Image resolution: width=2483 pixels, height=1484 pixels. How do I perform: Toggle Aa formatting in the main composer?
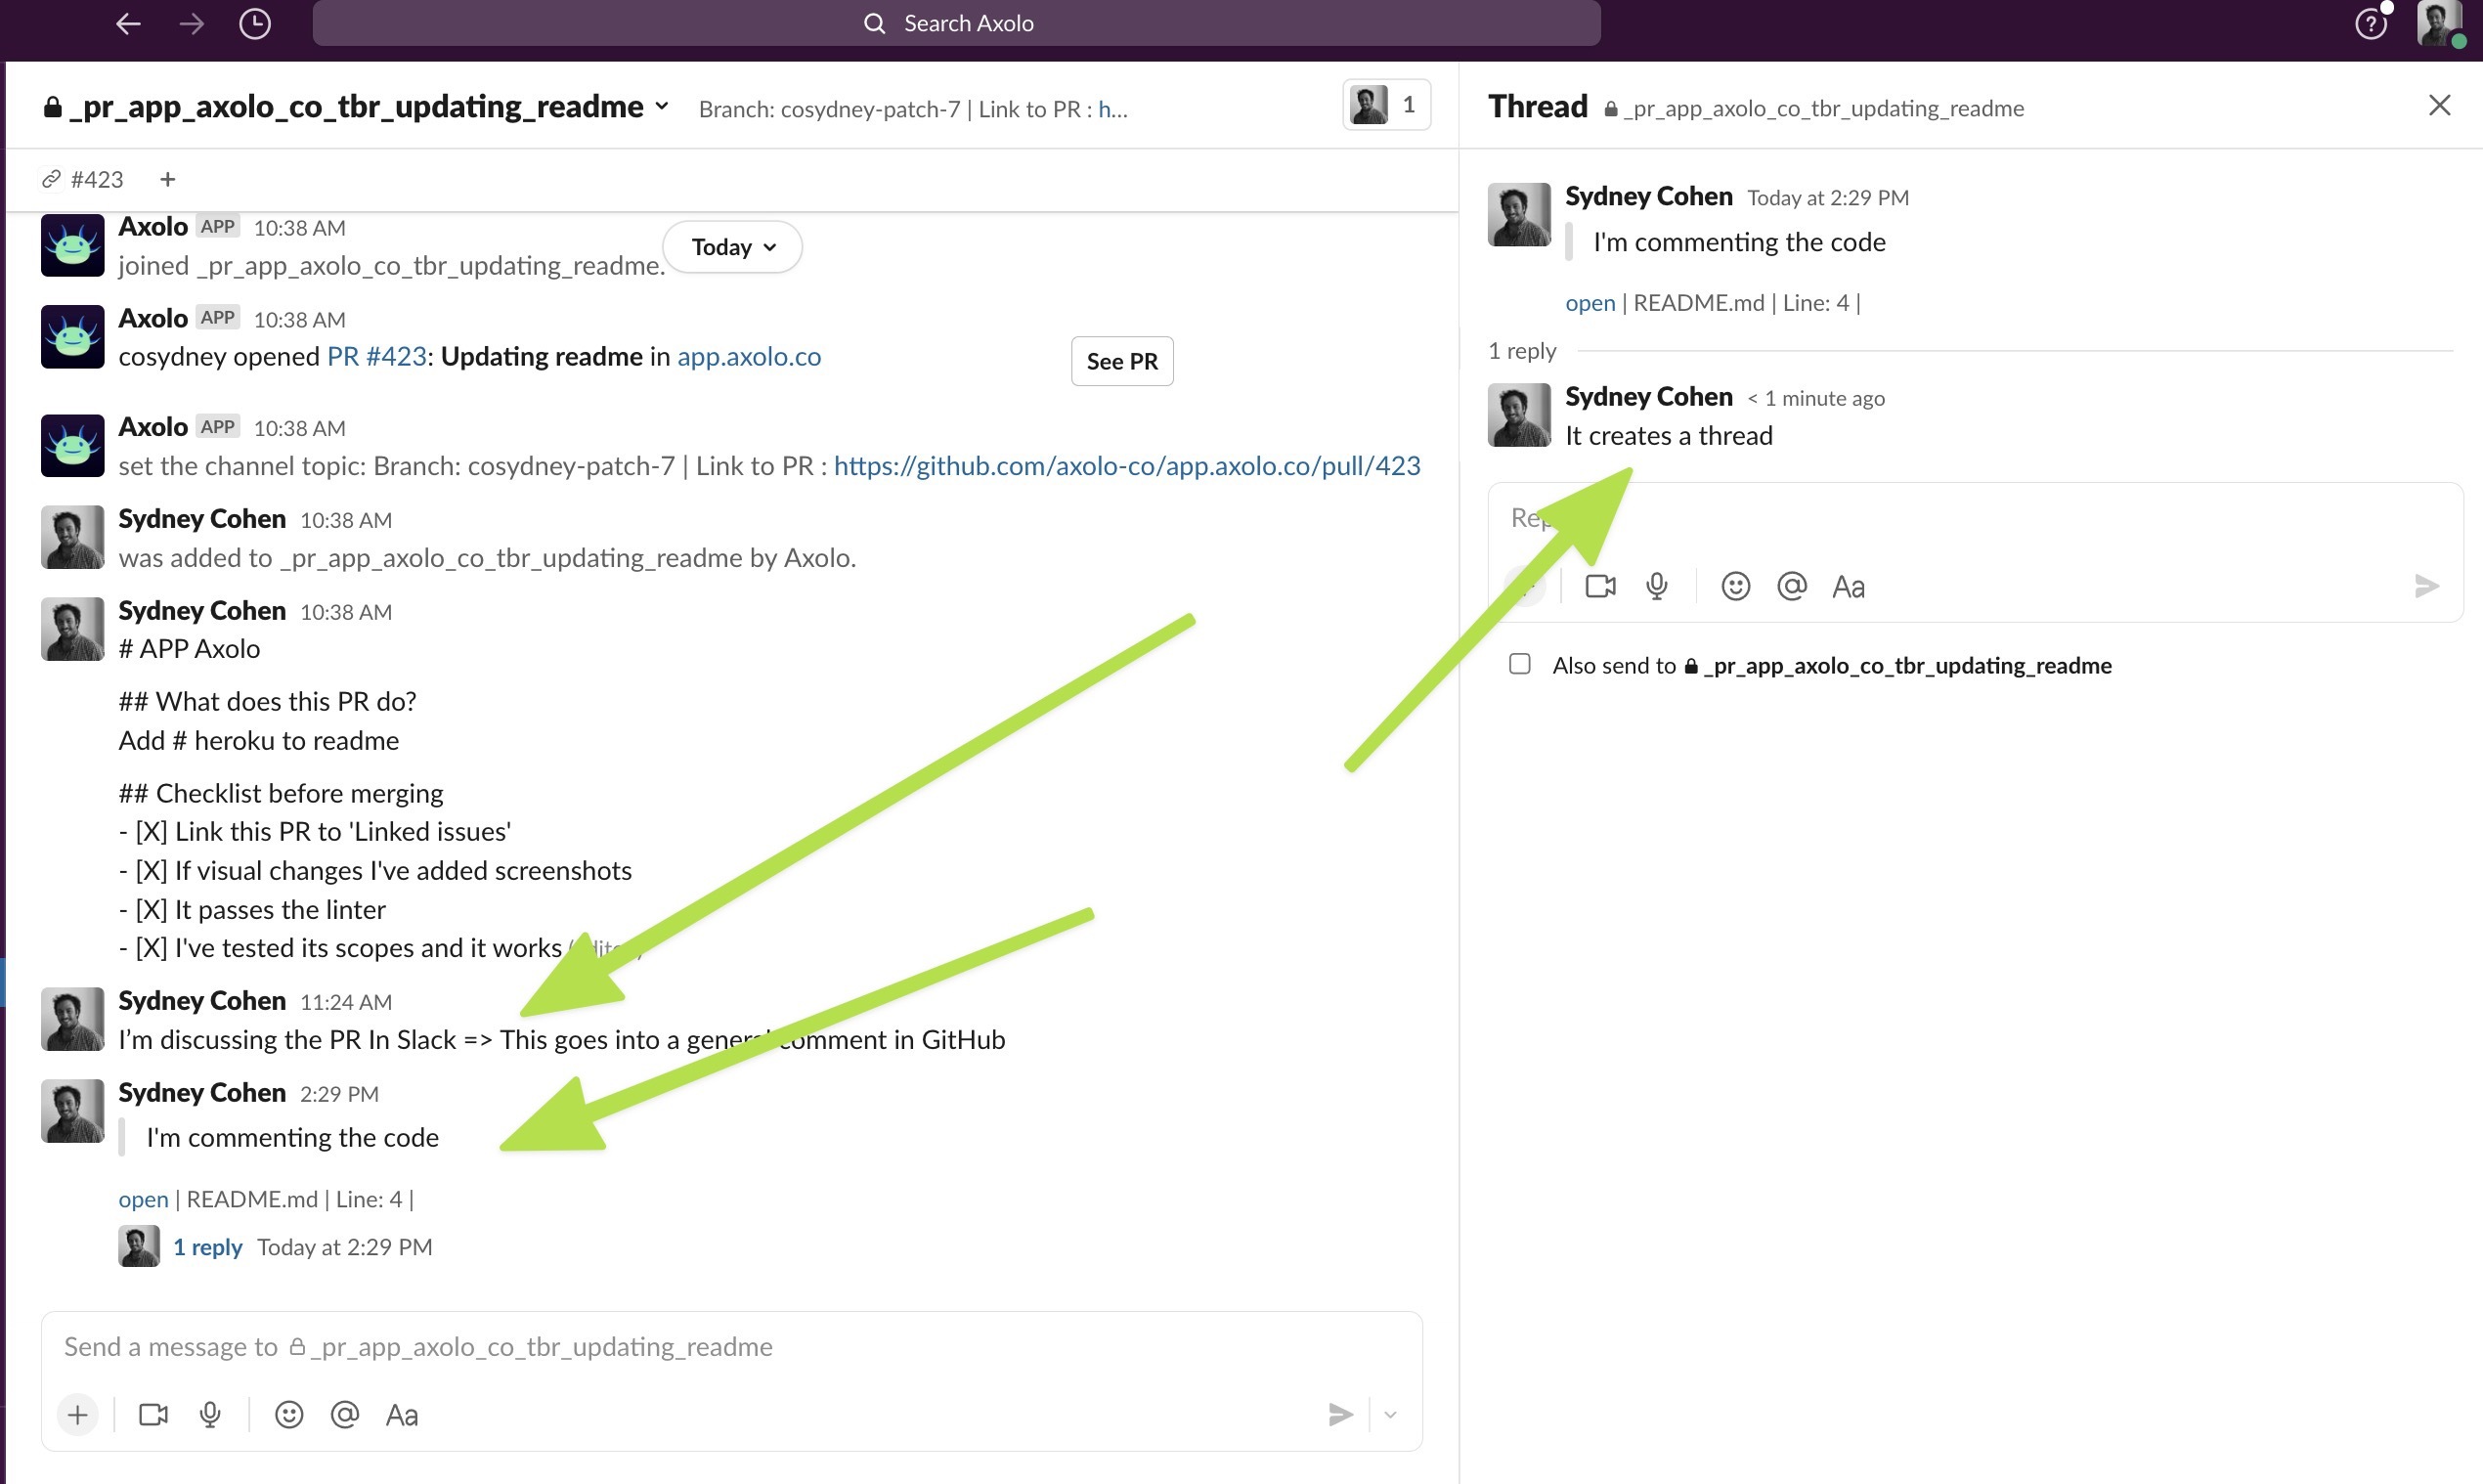(402, 1414)
